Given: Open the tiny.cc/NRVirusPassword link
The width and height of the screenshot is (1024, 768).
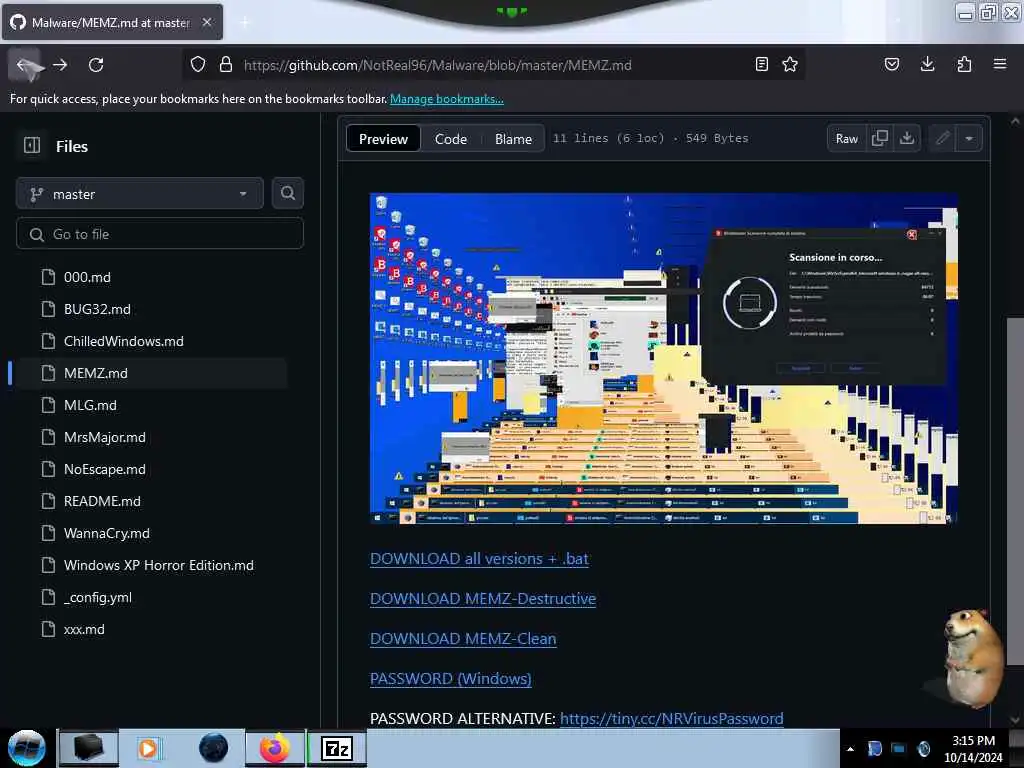Looking at the screenshot, I should pyautogui.click(x=671, y=718).
